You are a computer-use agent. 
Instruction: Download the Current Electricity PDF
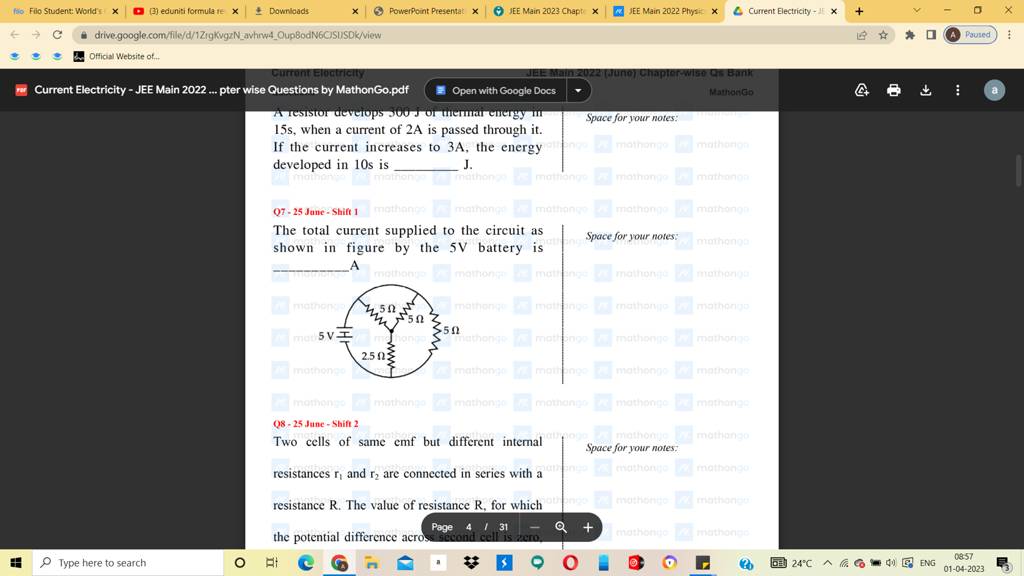point(925,90)
